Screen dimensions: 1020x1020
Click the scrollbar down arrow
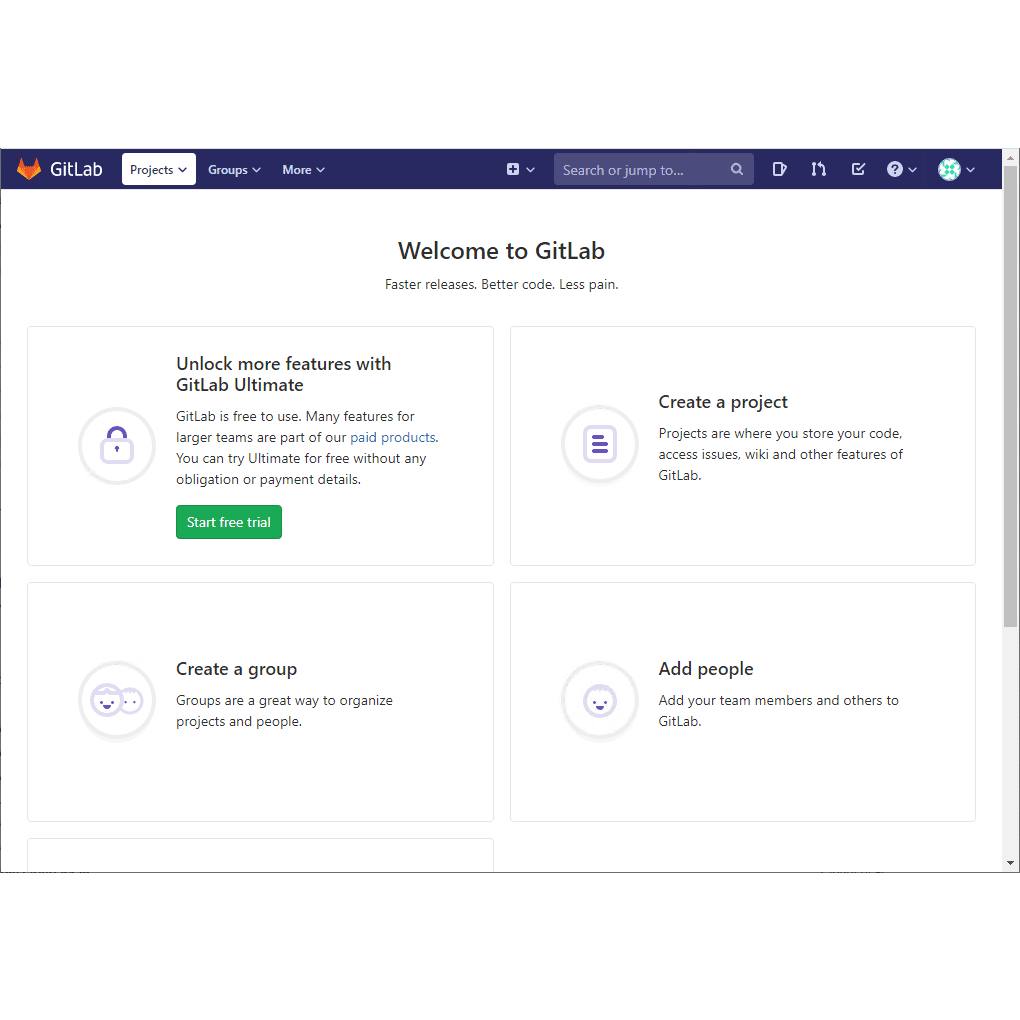1010,863
